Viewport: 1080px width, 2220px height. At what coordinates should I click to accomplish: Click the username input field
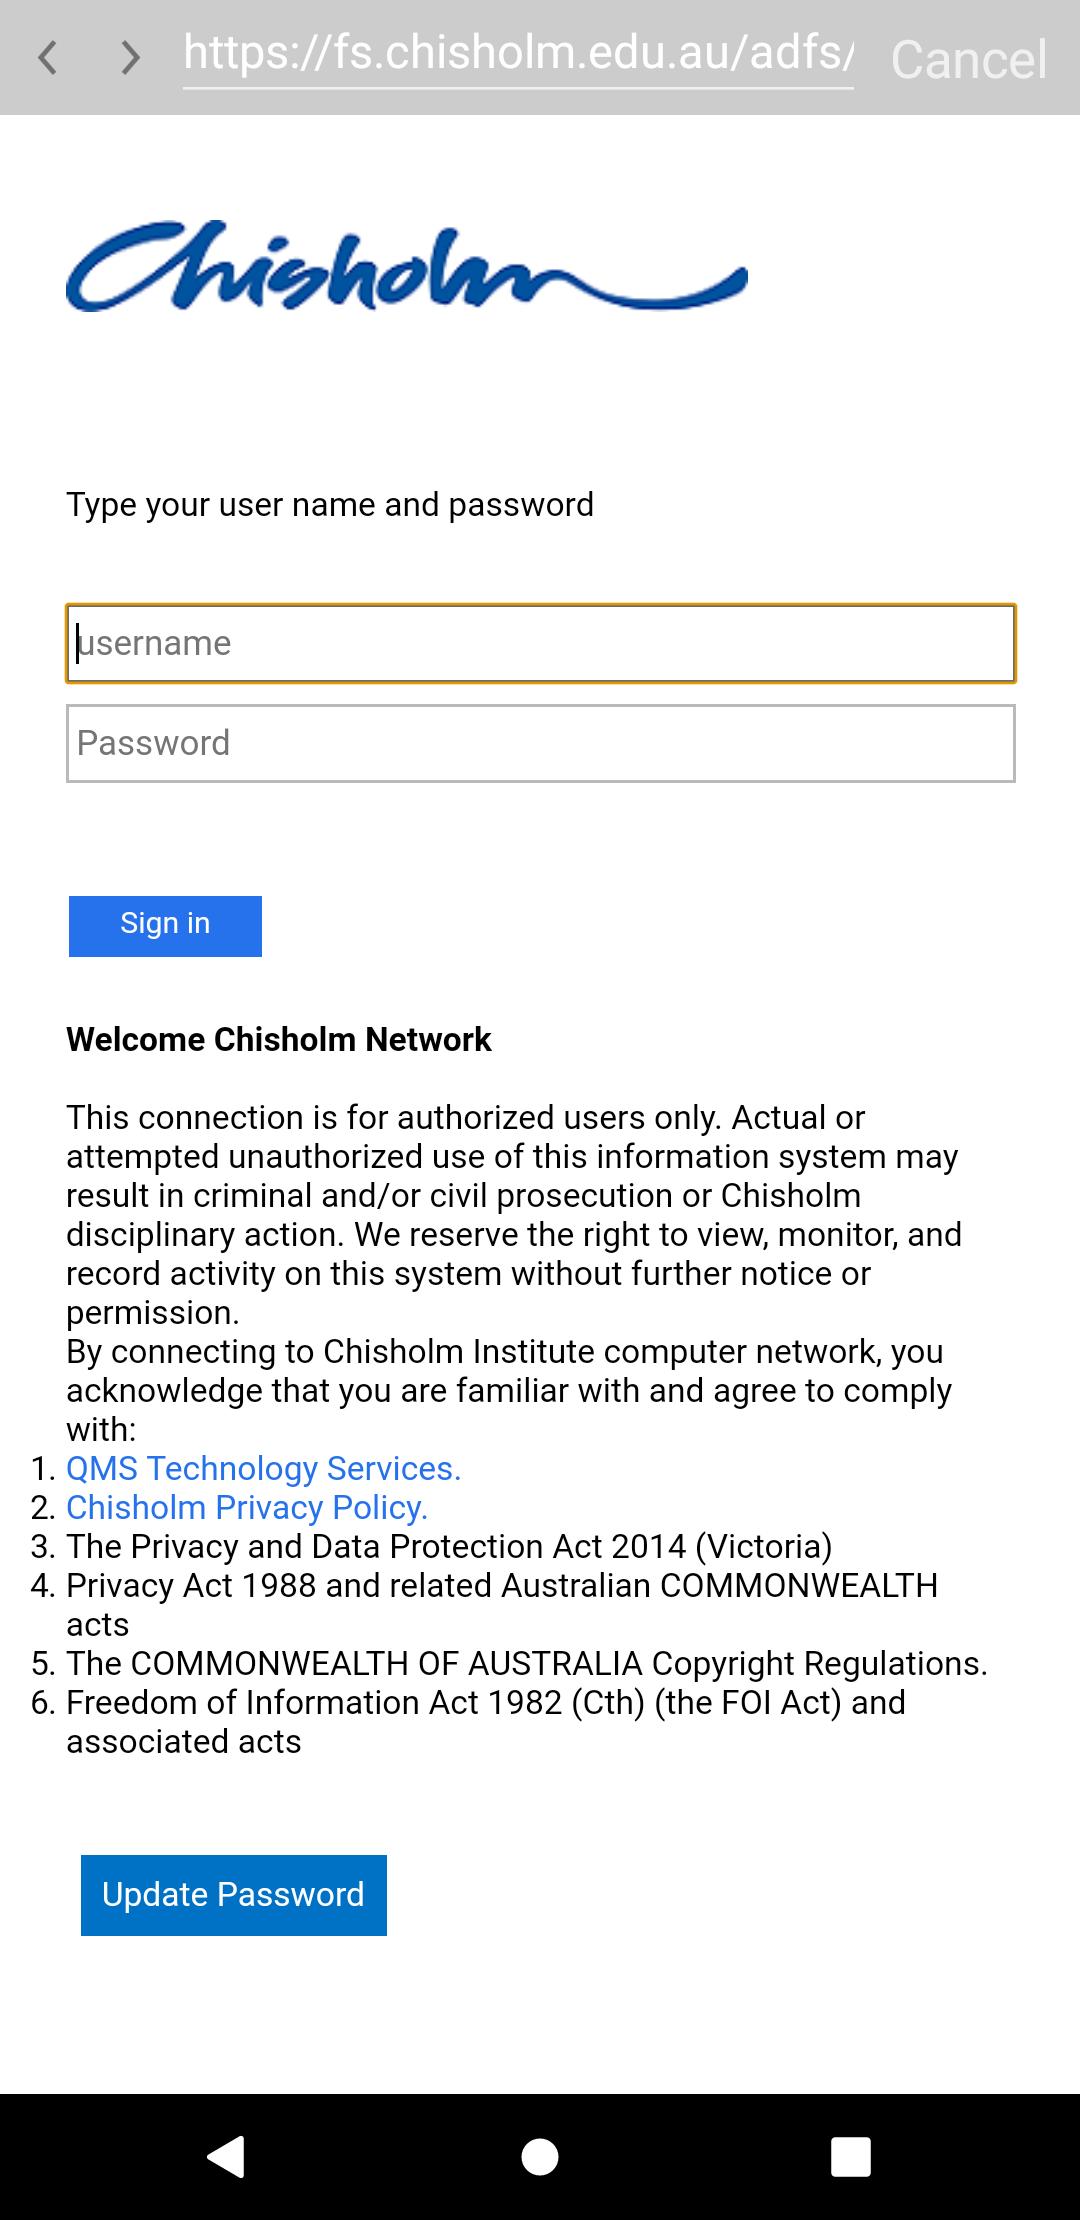click(x=540, y=643)
